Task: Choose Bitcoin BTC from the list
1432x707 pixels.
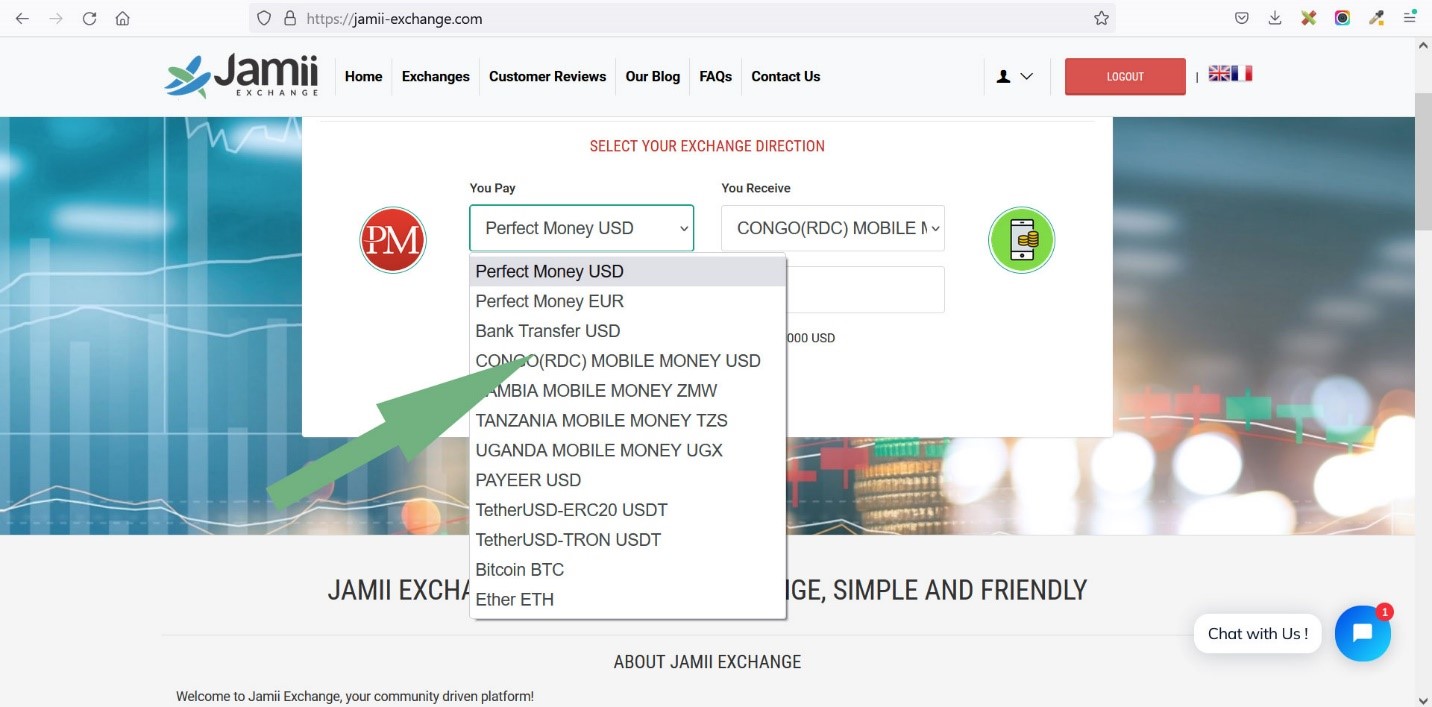Action: (x=628, y=570)
